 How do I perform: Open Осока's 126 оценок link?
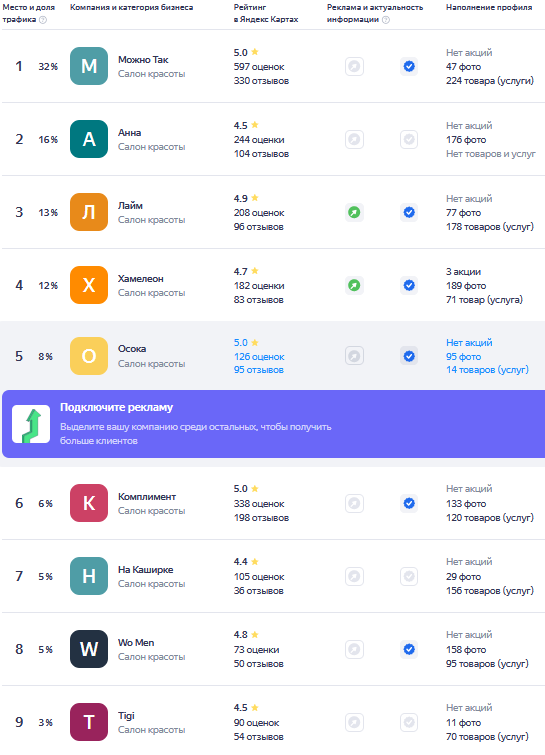click(259, 357)
